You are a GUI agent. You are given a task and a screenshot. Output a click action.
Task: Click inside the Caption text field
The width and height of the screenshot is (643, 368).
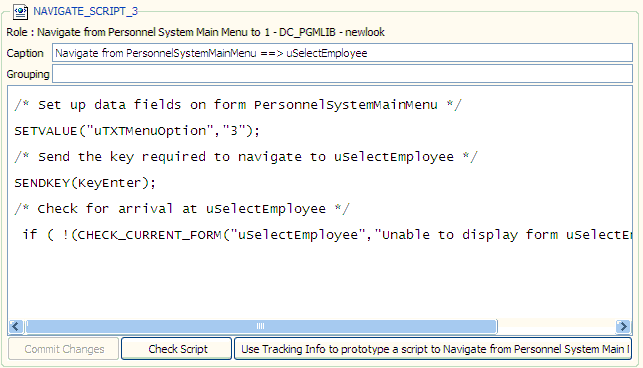[342, 53]
